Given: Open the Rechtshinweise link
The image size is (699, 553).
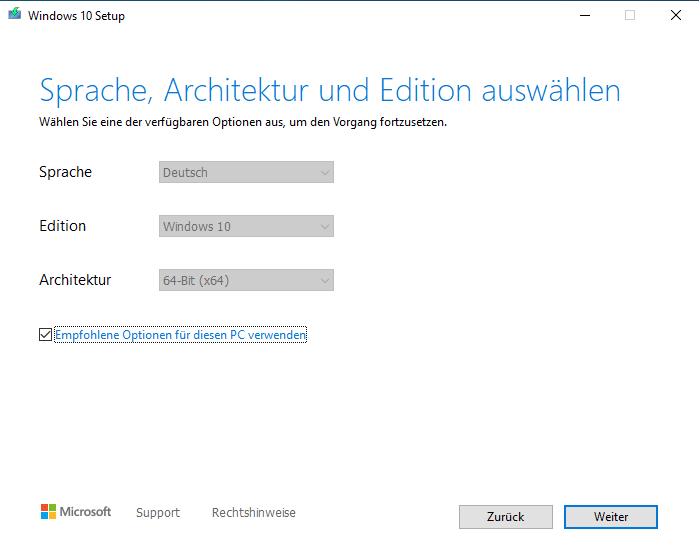Looking at the screenshot, I should [253, 512].
